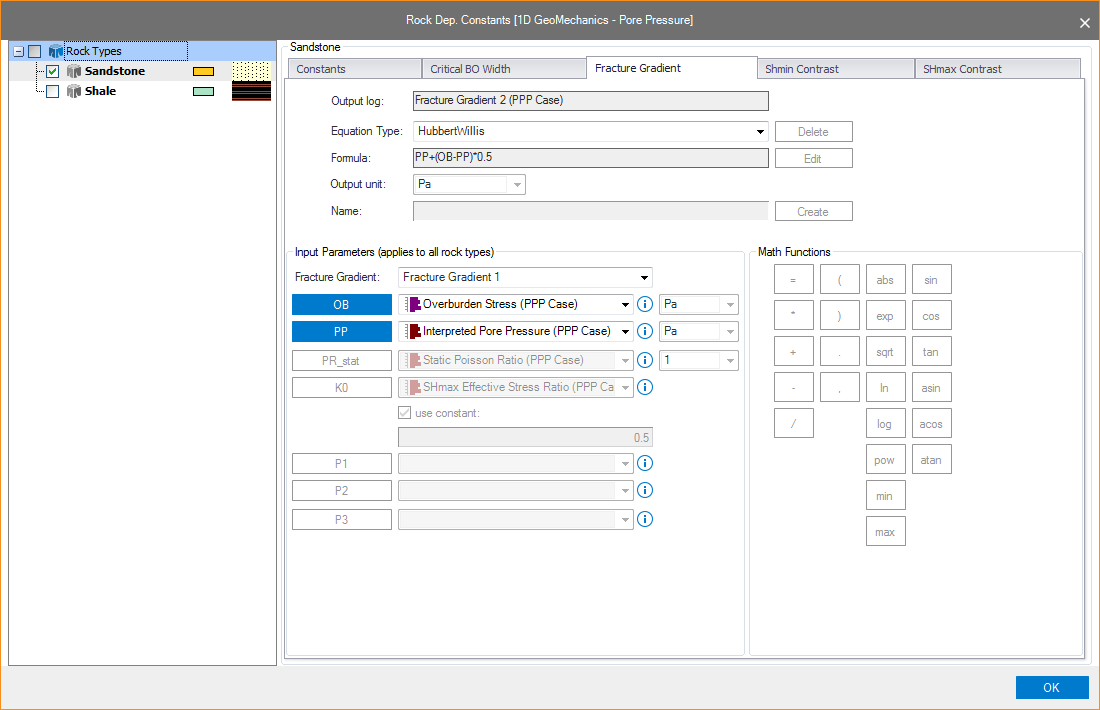Viewport: 1100px width, 710px height.
Task: Click the Shale lithology pattern thumbnail
Action: point(251,91)
